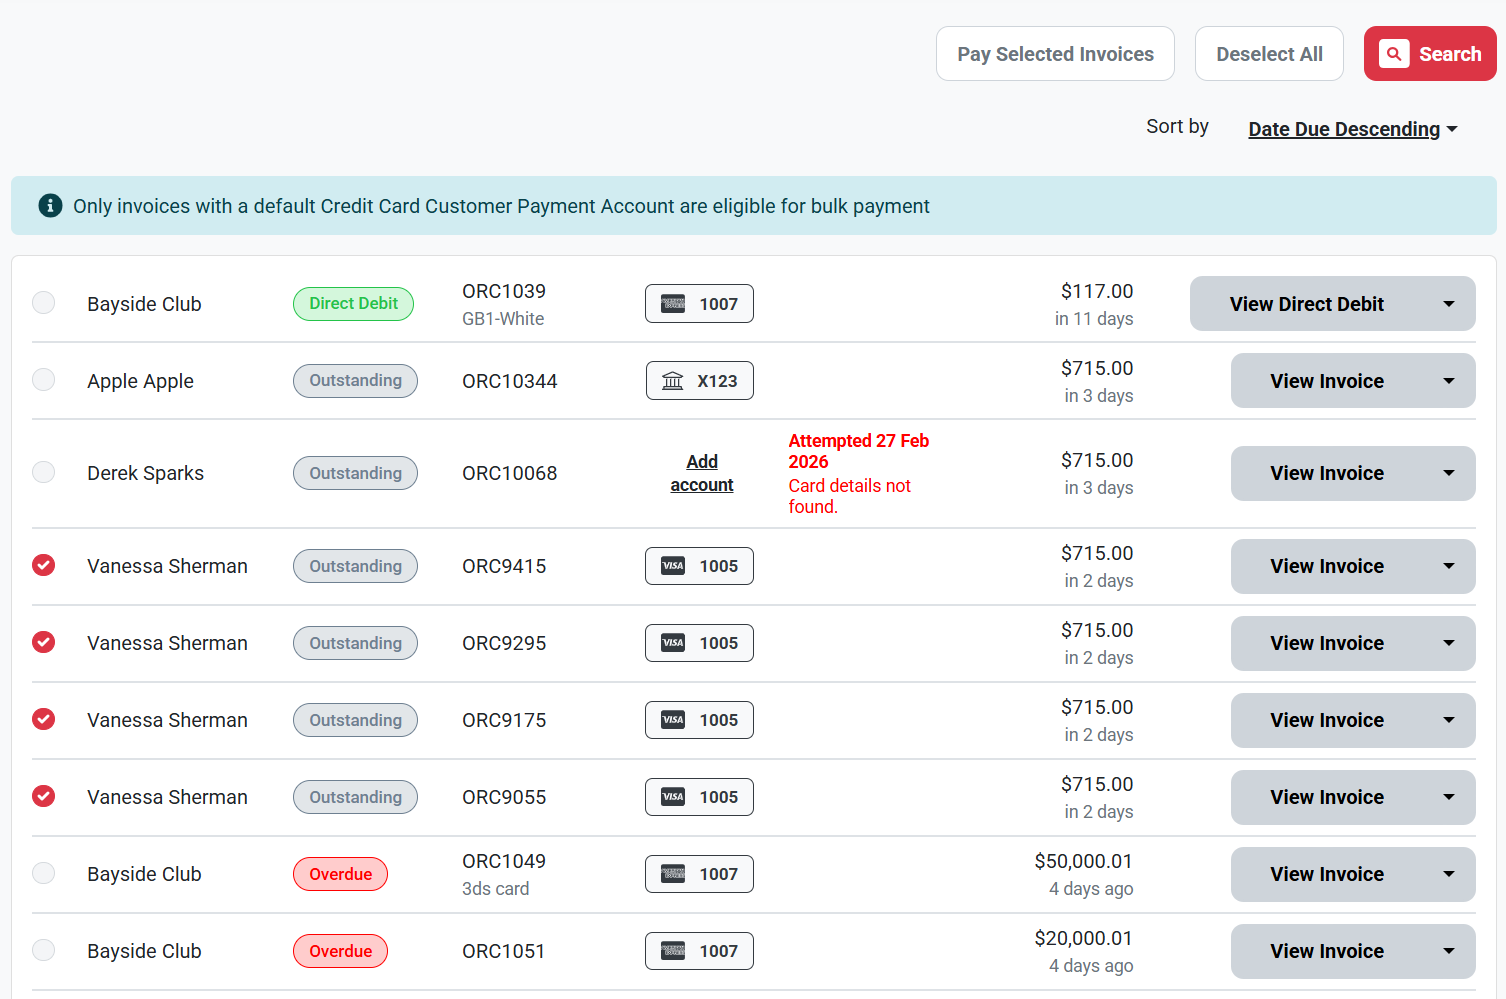Click the Deselect All button
The width and height of the screenshot is (1506, 999).
1269,54
